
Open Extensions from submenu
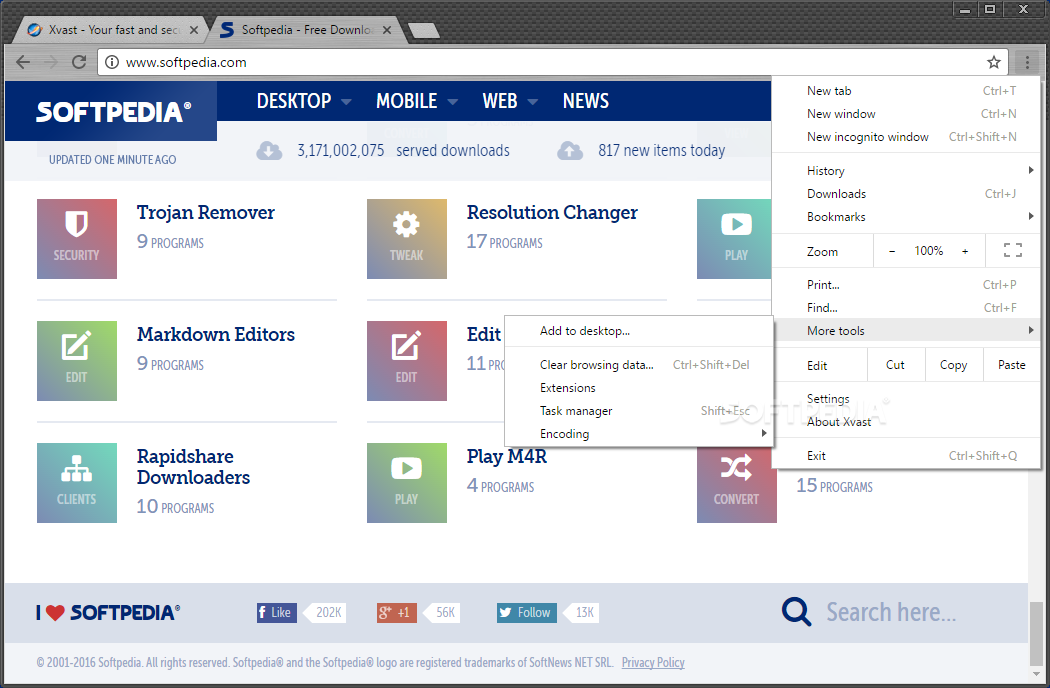click(x=639, y=388)
